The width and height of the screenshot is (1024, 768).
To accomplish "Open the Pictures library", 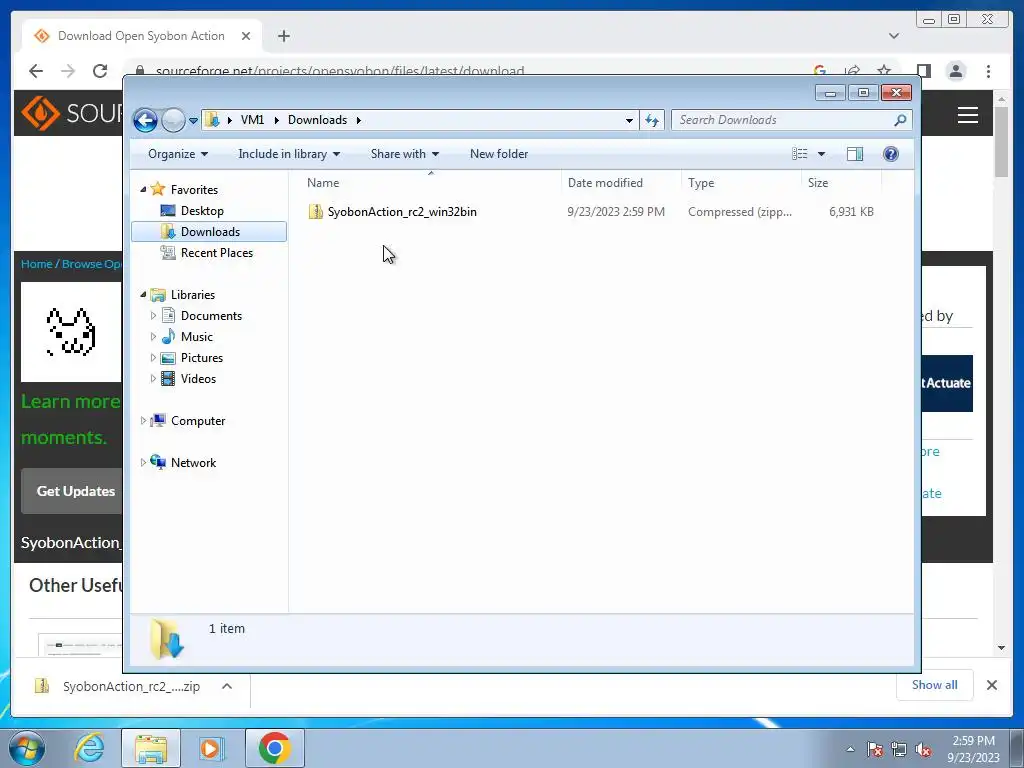I will tap(202, 358).
